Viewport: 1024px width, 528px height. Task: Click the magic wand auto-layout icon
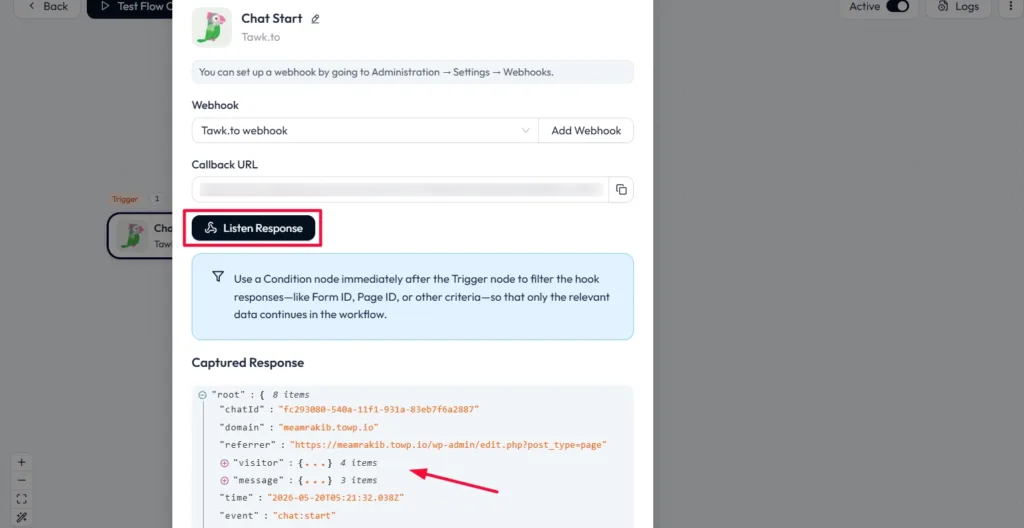pos(22,517)
